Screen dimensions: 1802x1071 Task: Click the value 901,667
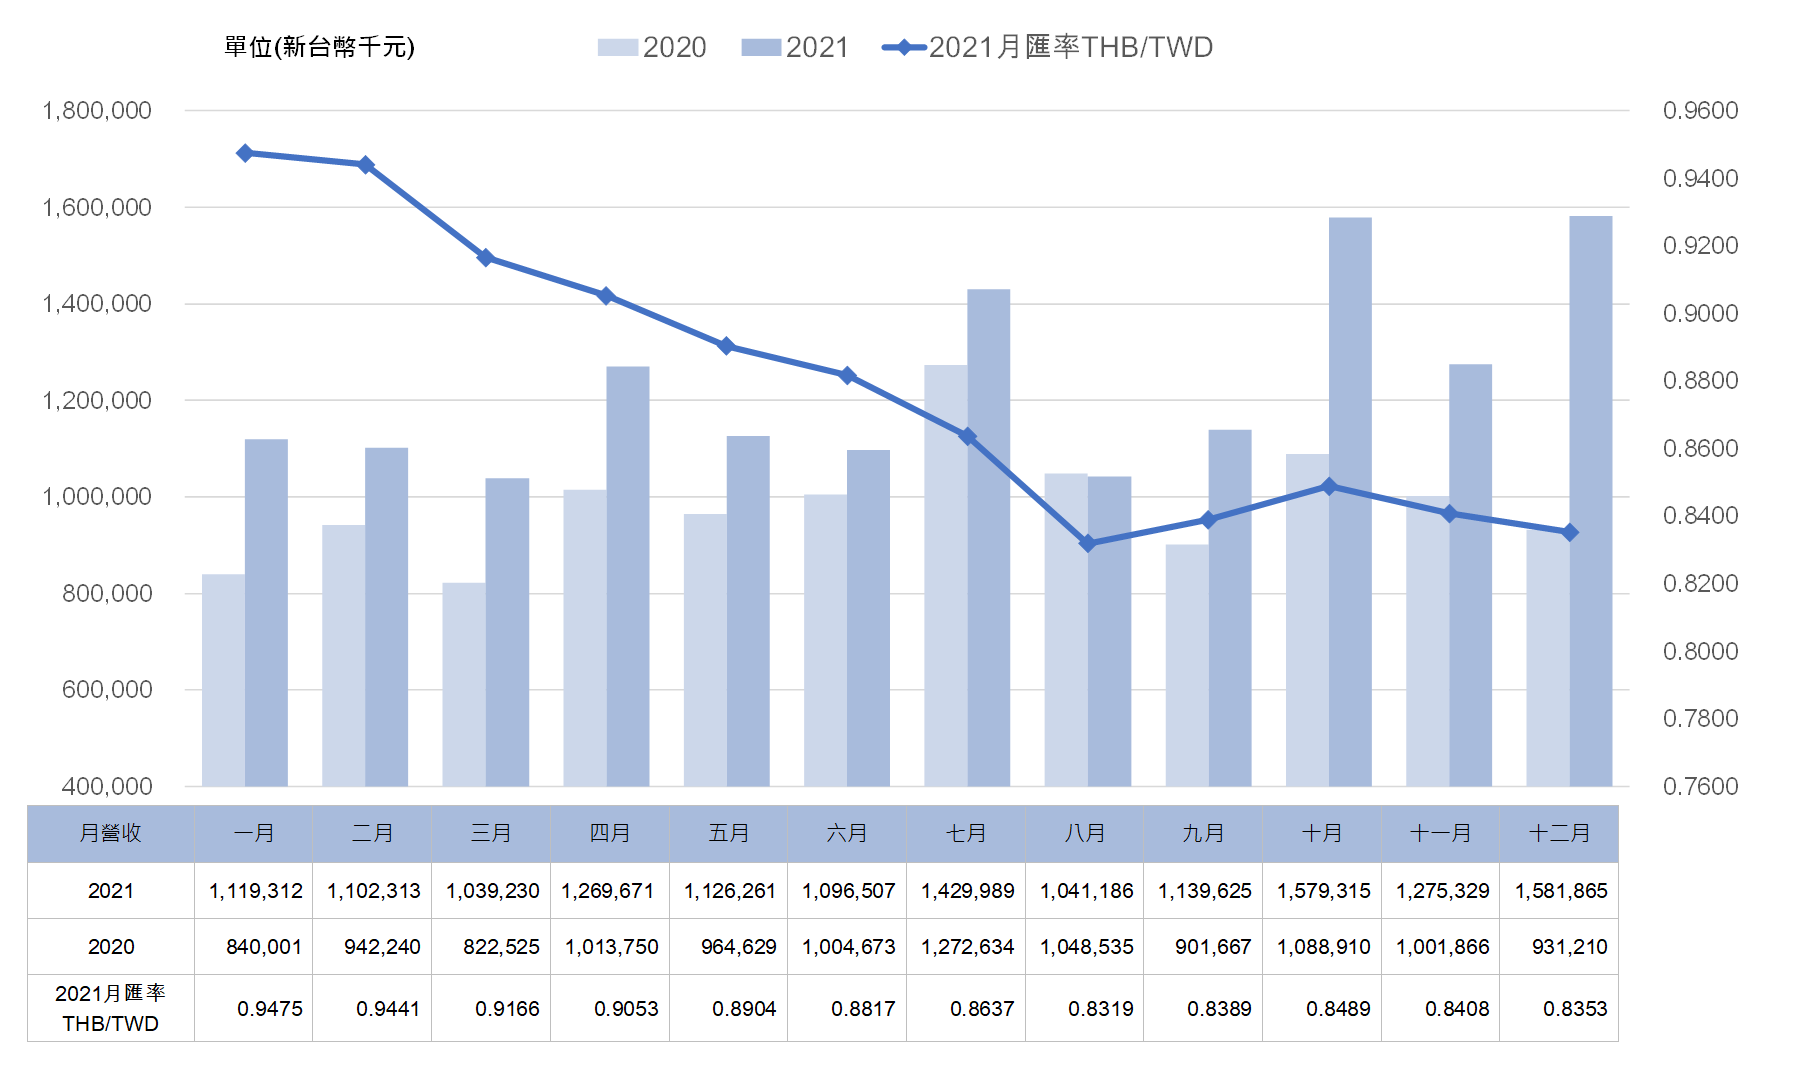coord(1213,947)
